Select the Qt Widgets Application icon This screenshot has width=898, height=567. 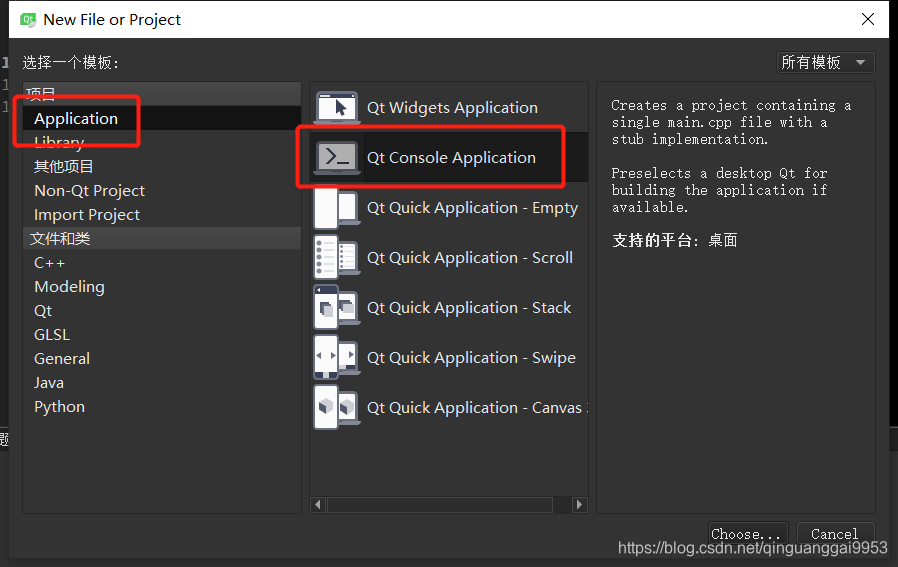[337, 108]
